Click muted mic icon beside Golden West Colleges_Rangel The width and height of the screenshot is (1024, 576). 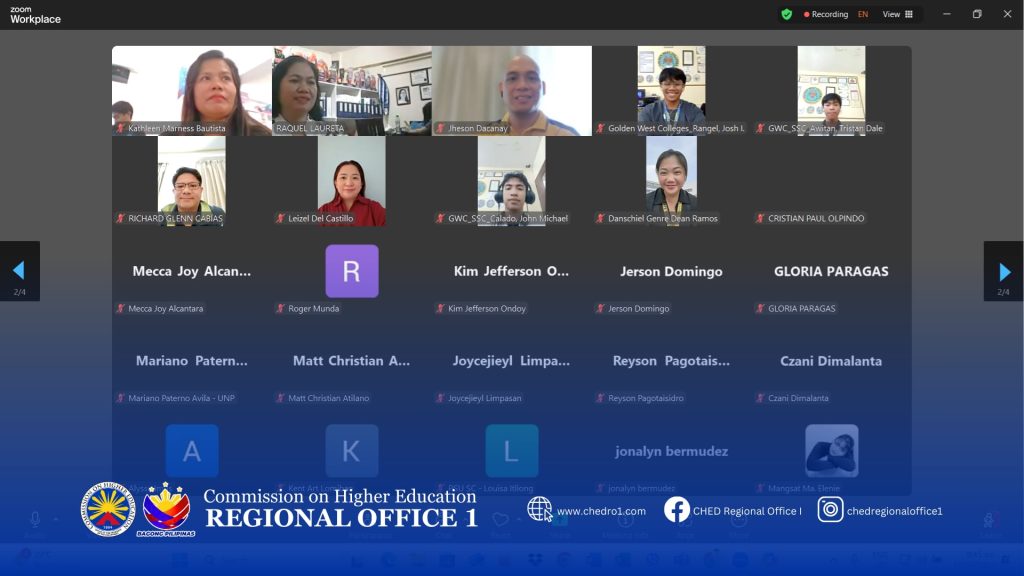tap(600, 129)
